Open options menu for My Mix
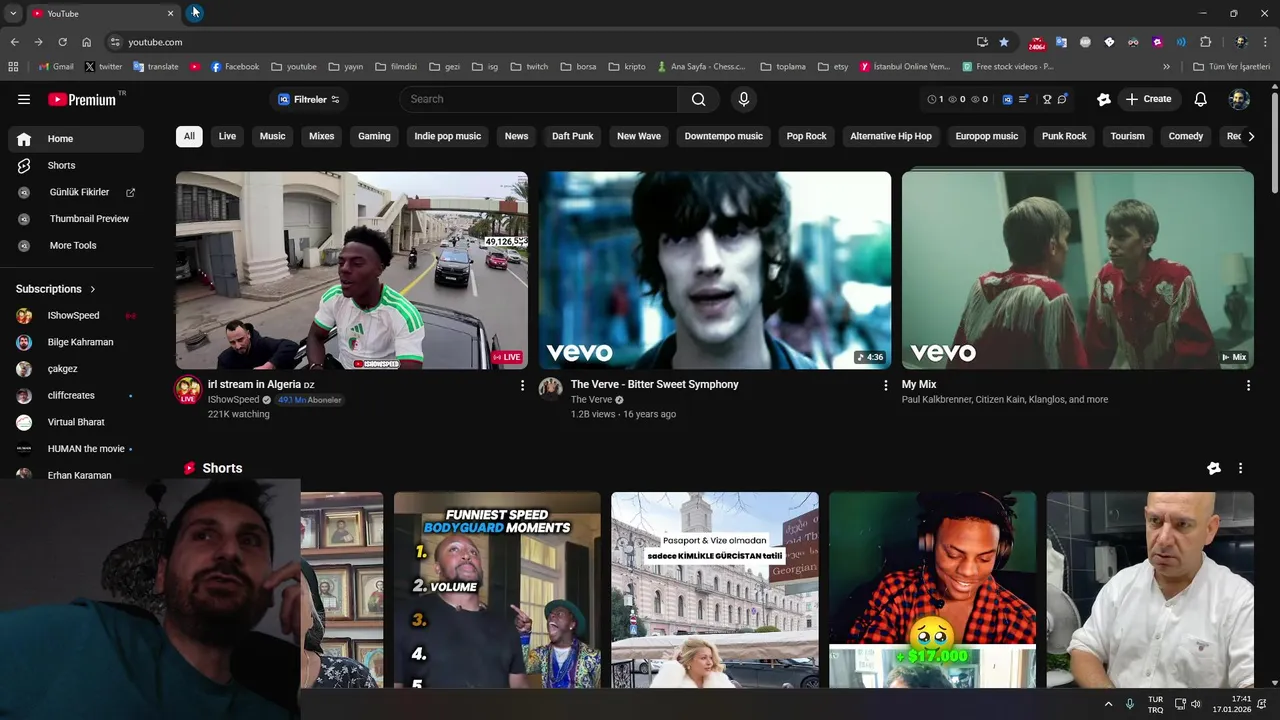 1248,385
